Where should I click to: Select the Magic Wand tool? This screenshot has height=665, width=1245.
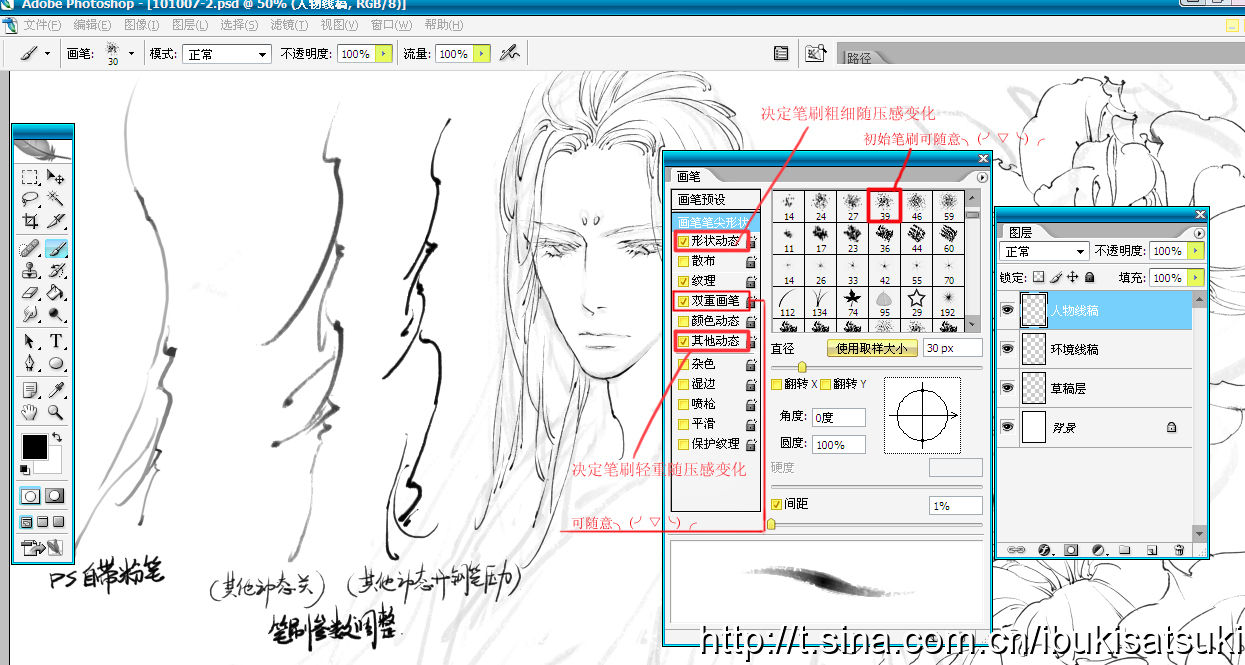(56, 199)
